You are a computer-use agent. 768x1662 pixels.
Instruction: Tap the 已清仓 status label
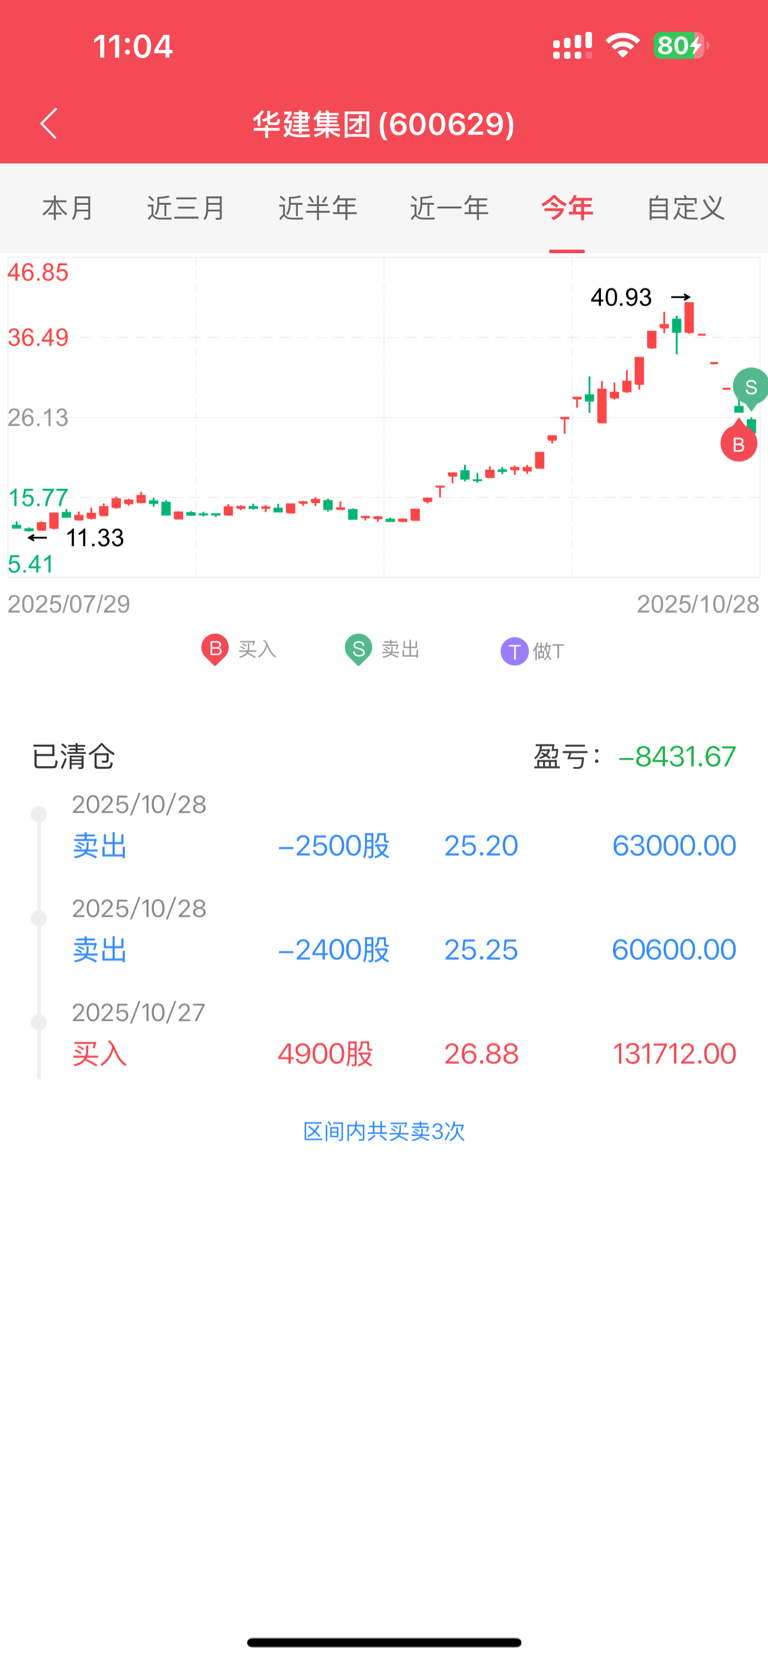[73, 757]
